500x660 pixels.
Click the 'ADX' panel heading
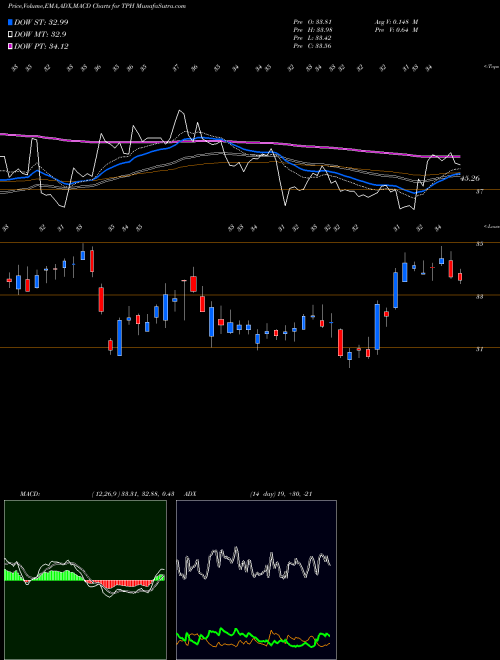click(191, 494)
